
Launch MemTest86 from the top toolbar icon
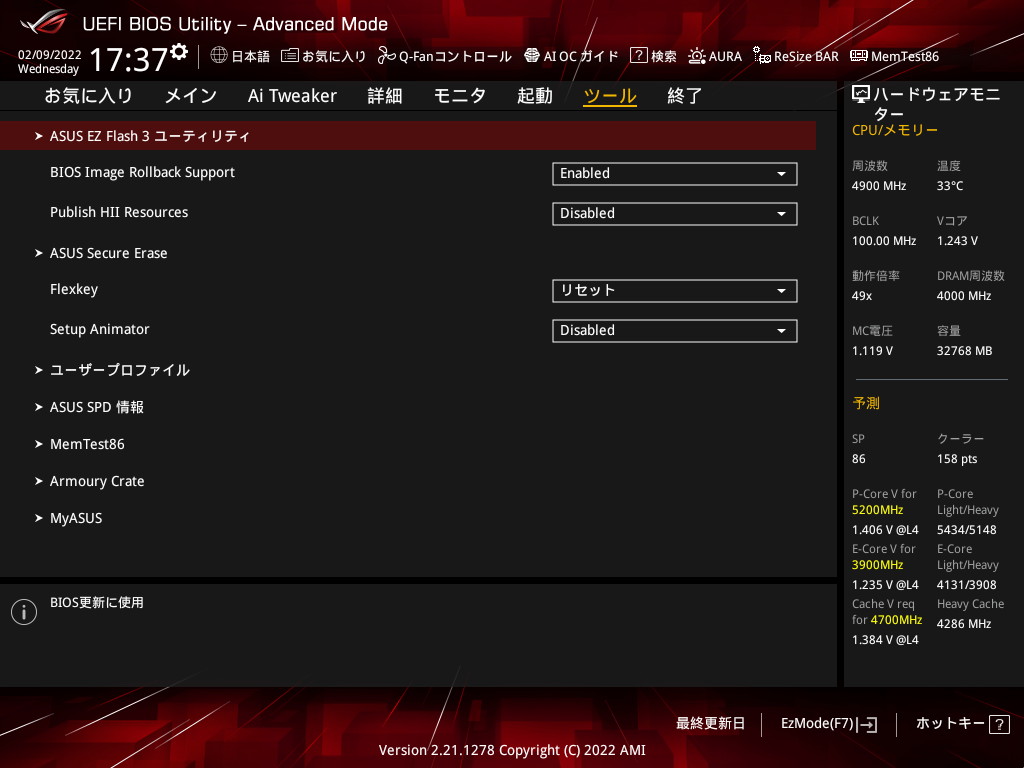coord(859,56)
